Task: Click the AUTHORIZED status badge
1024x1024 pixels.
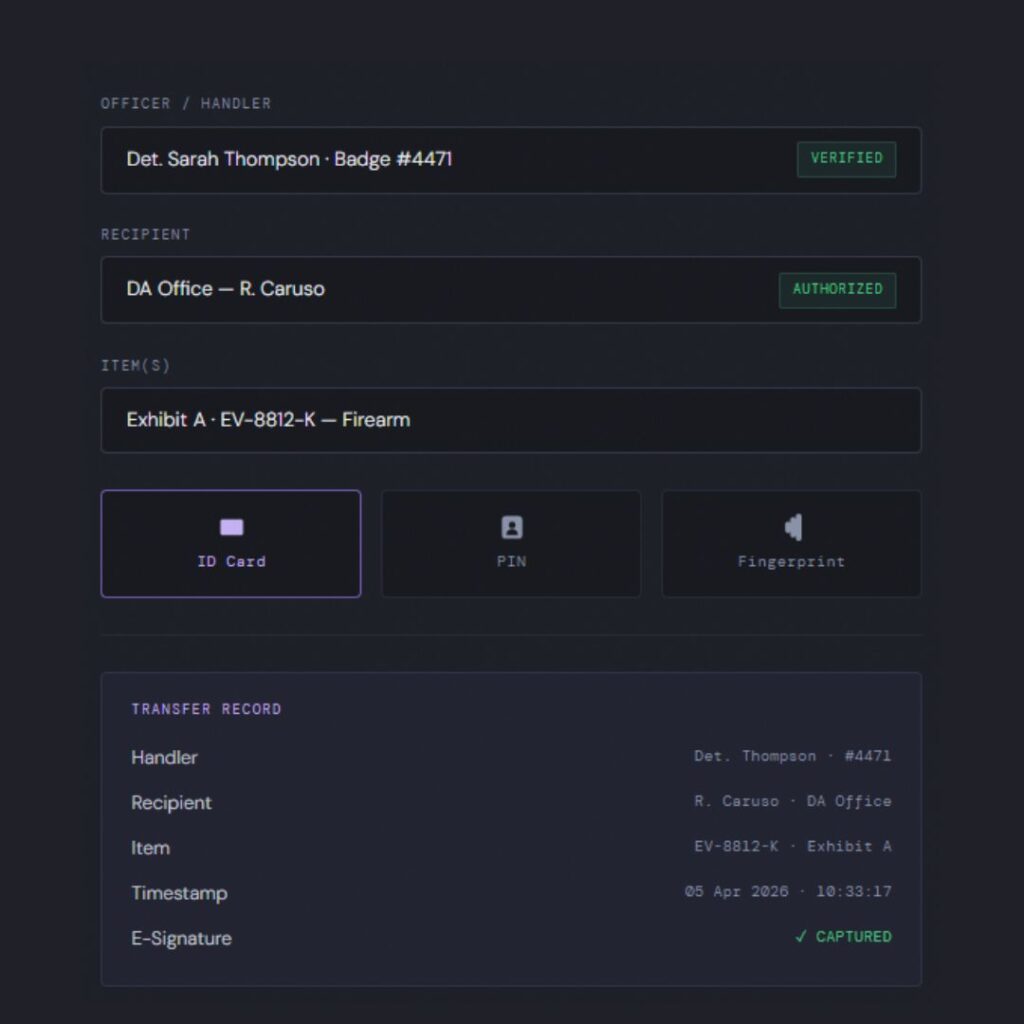Action: tap(837, 290)
